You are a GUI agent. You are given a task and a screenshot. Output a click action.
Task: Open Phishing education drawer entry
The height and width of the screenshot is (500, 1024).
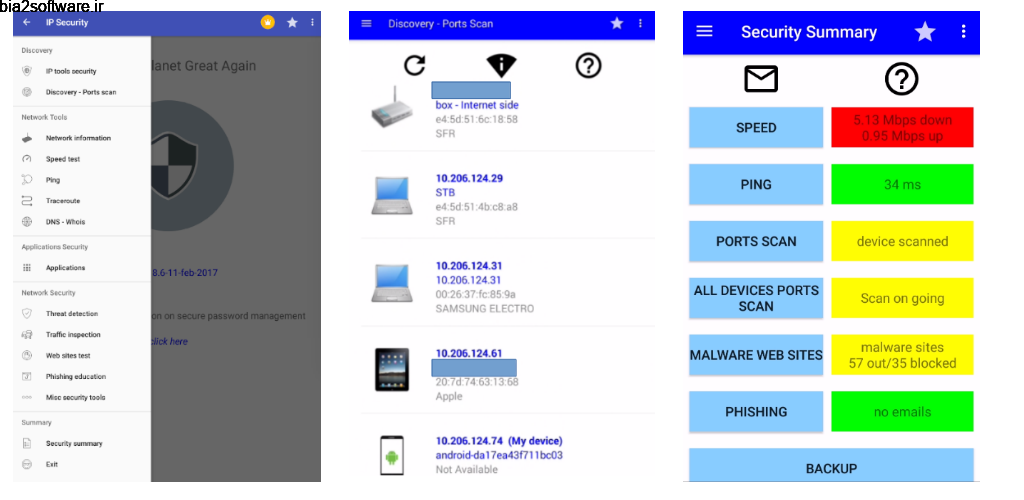[x=82, y=376]
